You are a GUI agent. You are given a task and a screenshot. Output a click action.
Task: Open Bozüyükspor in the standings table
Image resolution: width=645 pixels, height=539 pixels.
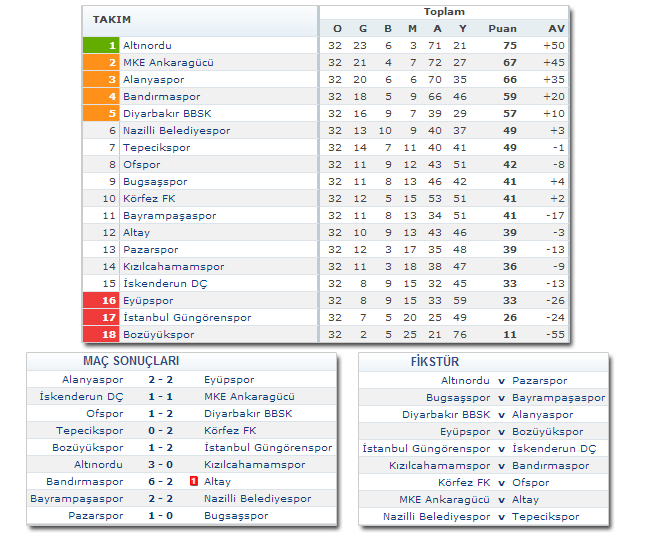tap(158, 334)
